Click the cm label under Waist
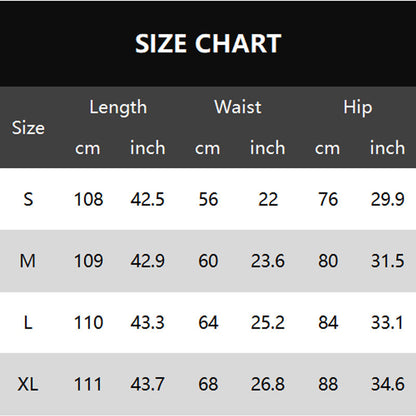 tap(207, 149)
